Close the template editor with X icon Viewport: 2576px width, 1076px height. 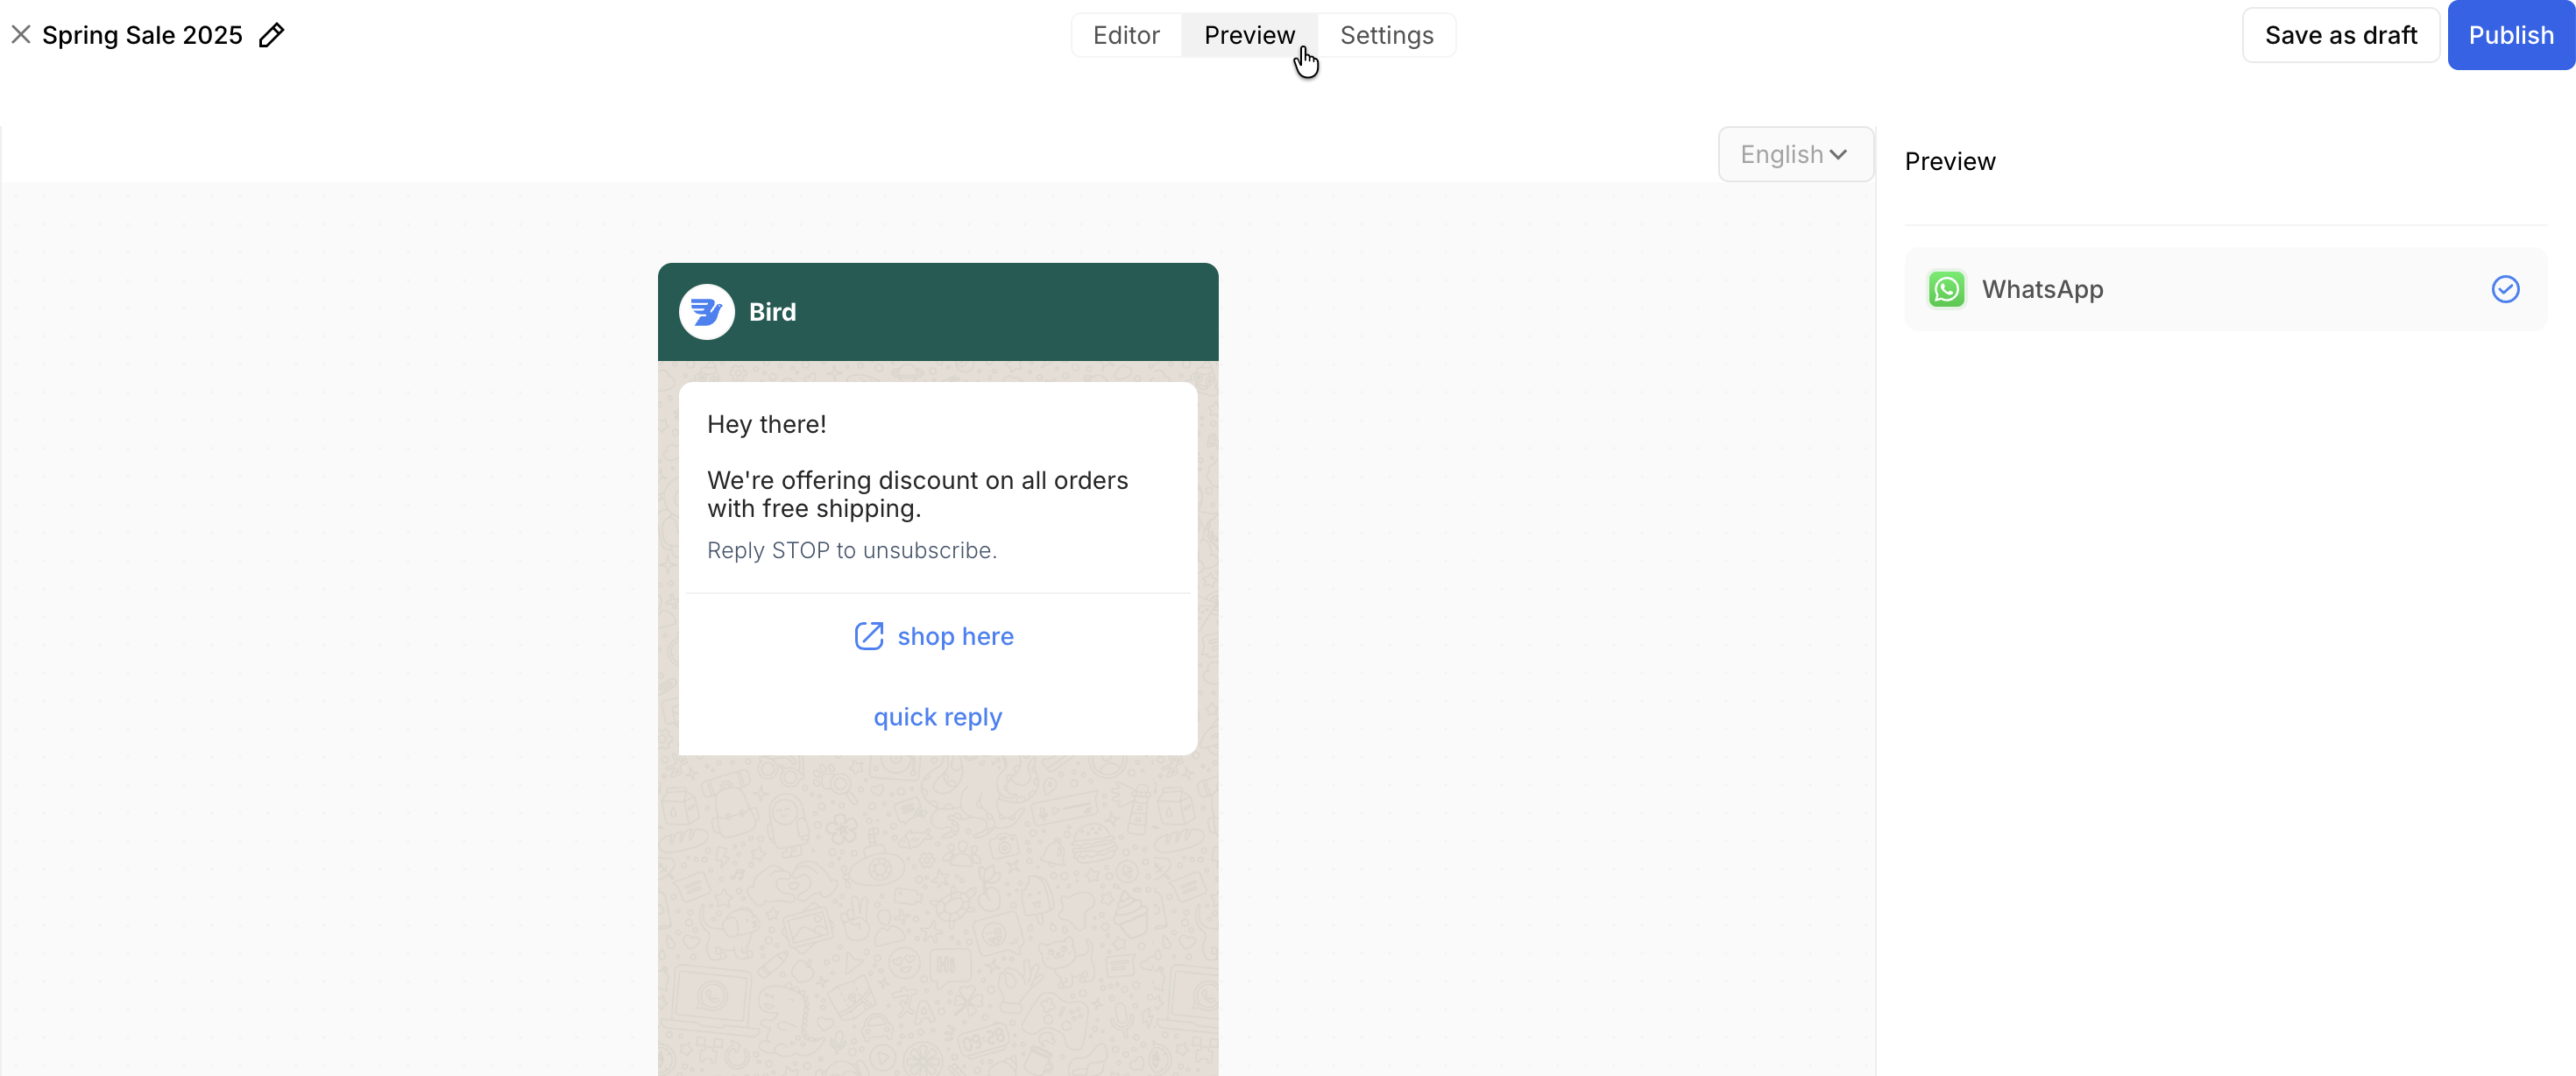[21, 35]
